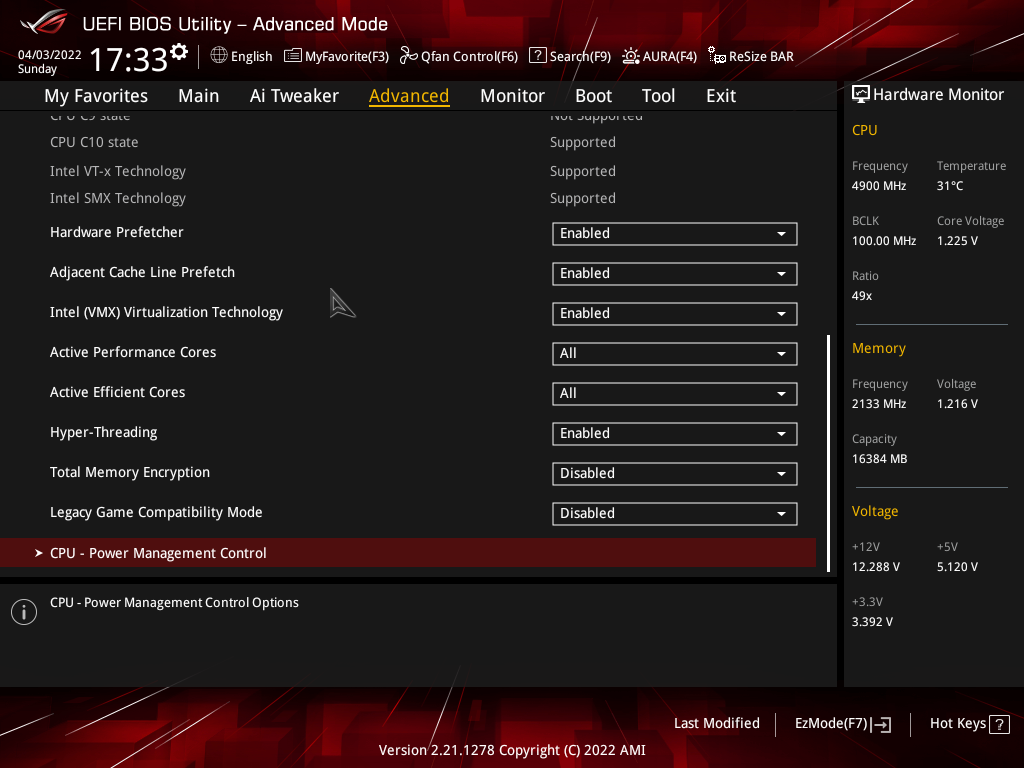
Task: Click 3.392 V voltage reading
Action: (872, 622)
